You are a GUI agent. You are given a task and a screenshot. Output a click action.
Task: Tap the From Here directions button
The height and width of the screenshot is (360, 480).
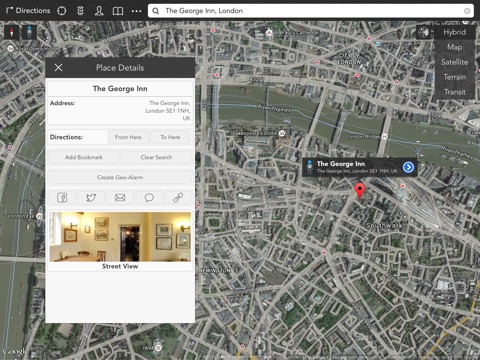click(128, 137)
